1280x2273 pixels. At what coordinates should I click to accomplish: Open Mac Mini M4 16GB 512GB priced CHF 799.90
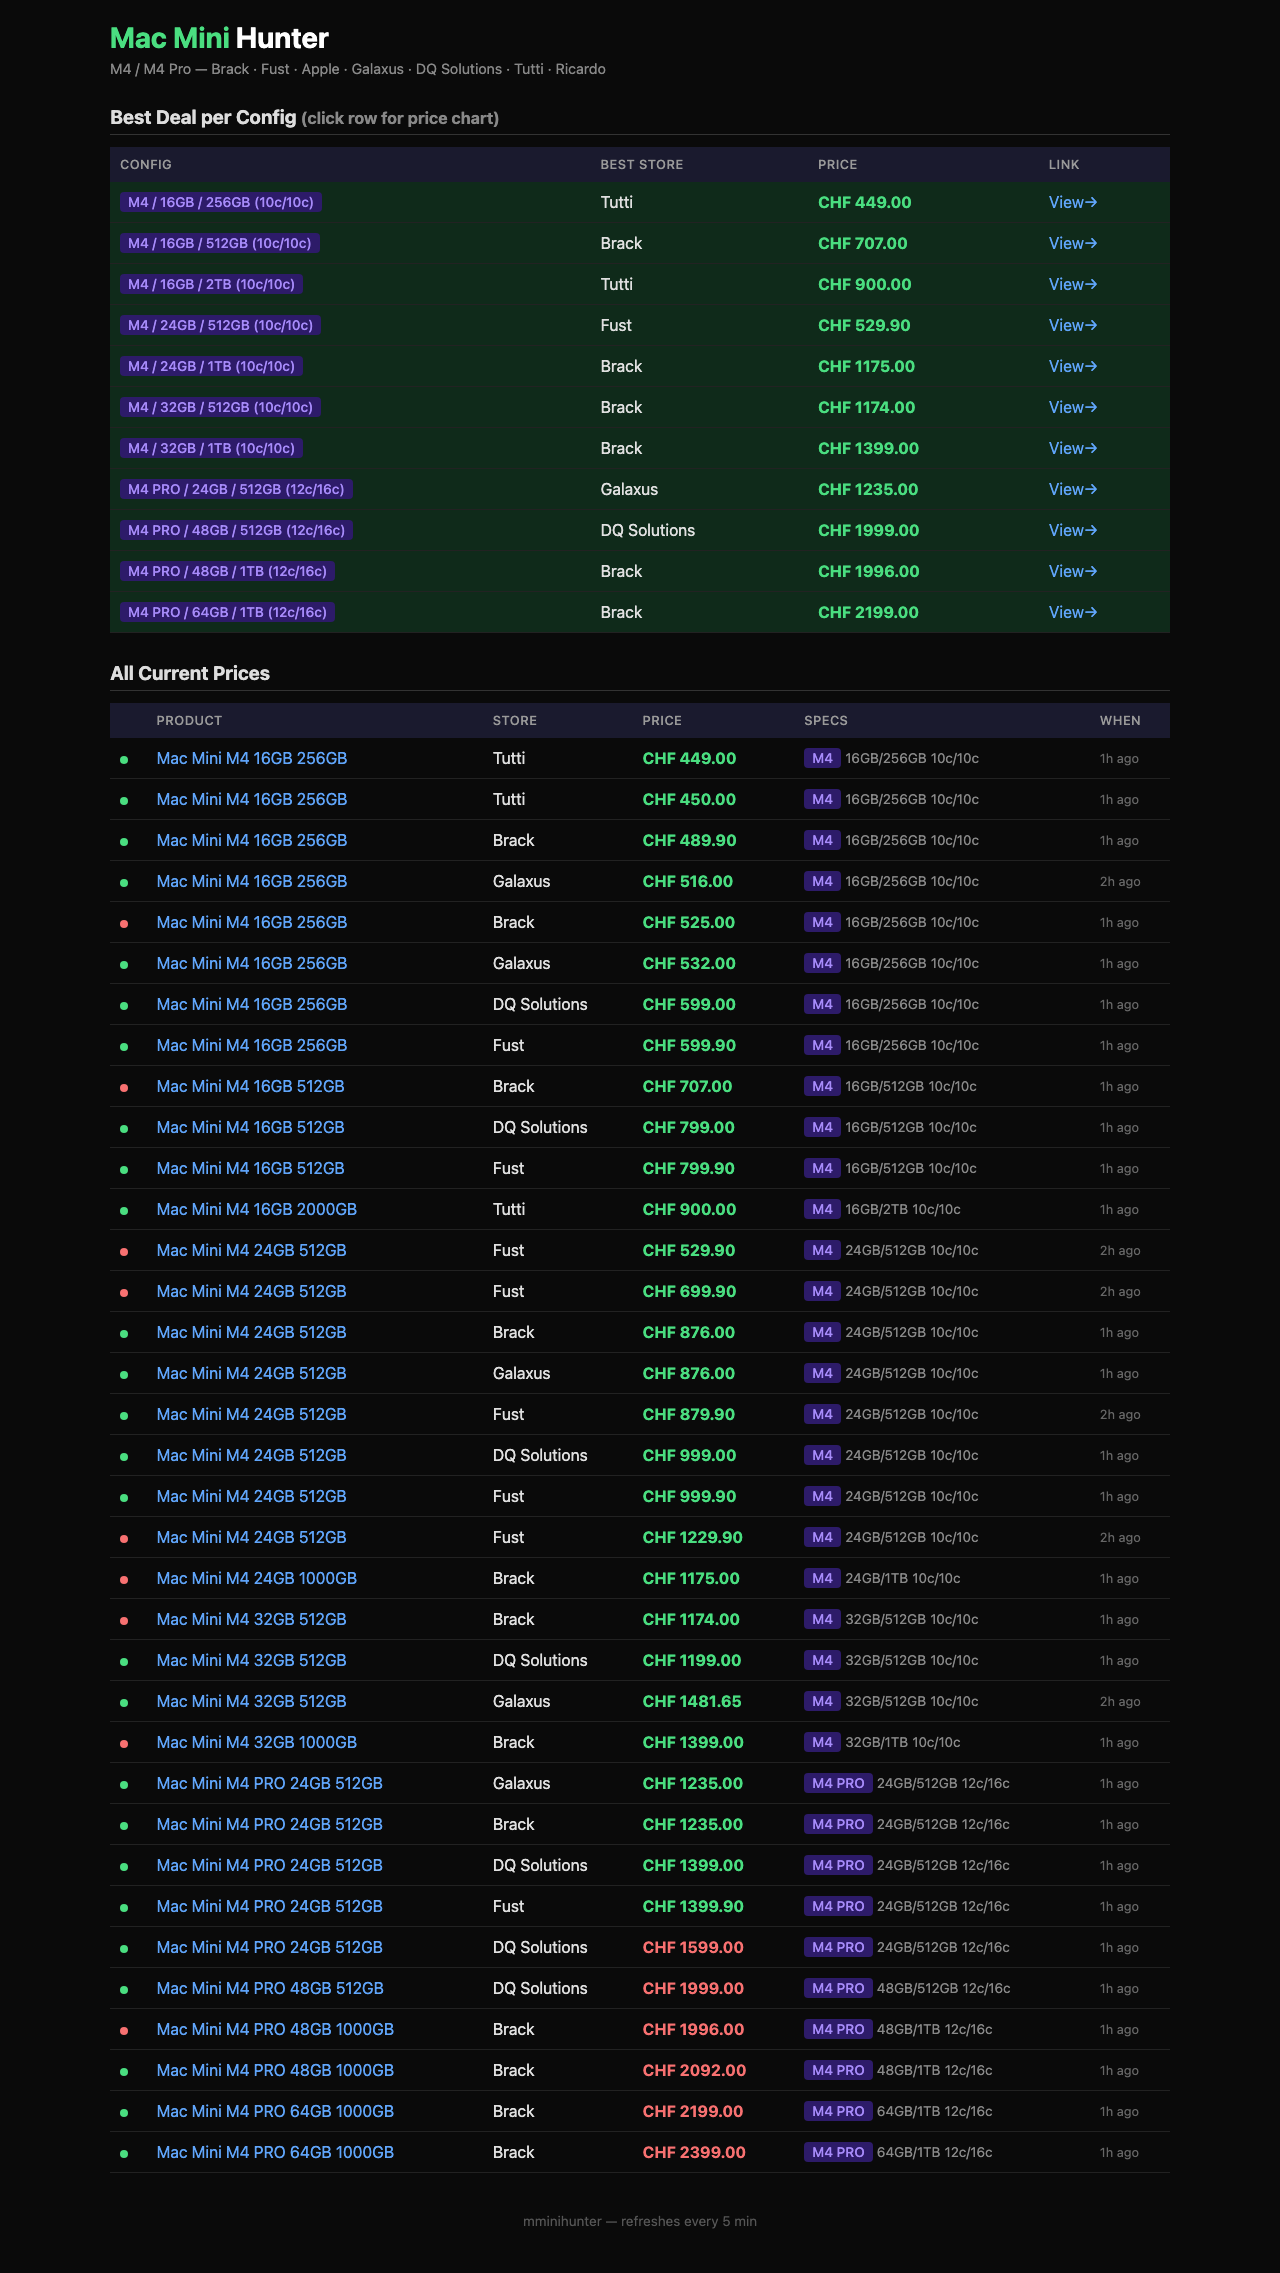point(251,1168)
